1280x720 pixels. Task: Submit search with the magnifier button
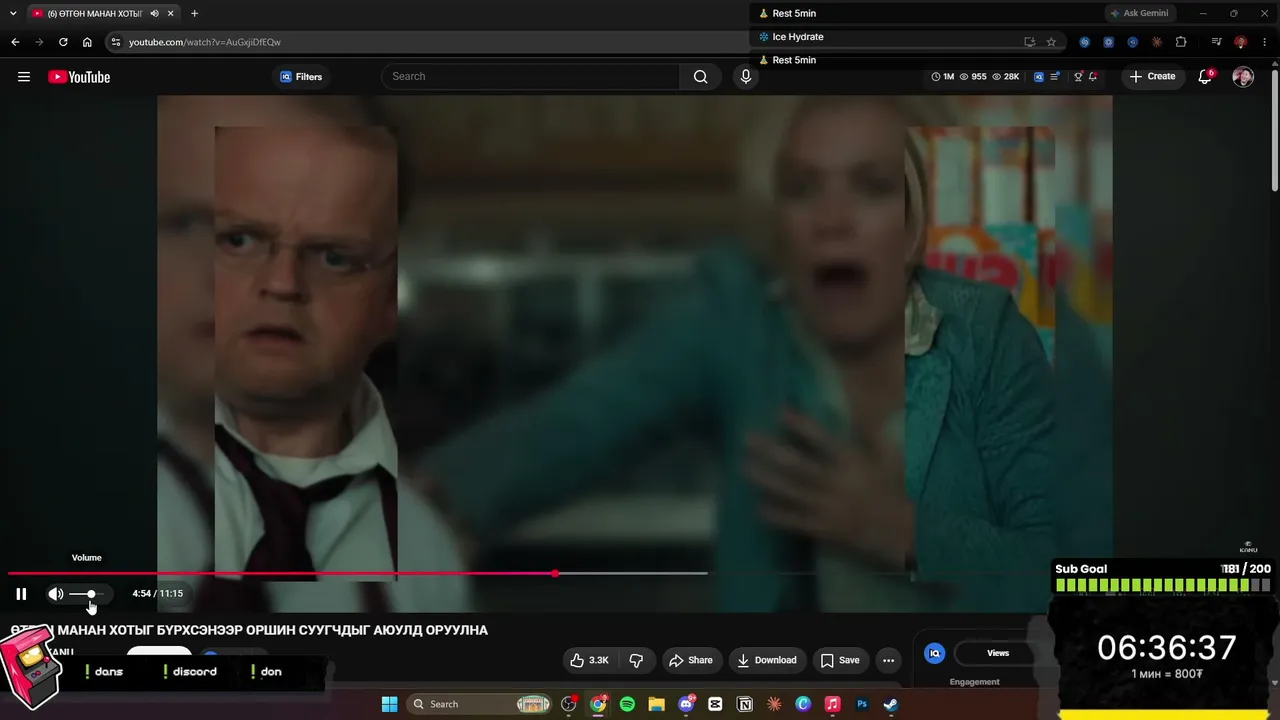tap(700, 76)
